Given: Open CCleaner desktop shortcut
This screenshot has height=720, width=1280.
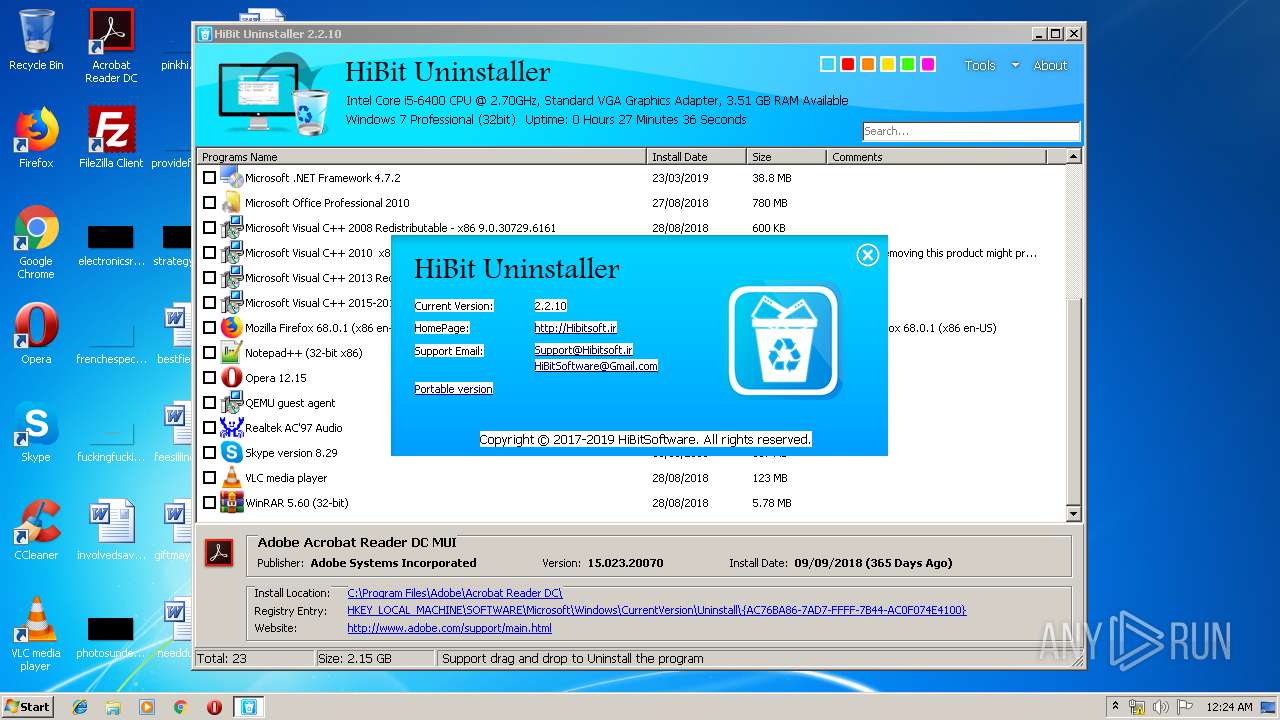Looking at the screenshot, I should point(36,530).
